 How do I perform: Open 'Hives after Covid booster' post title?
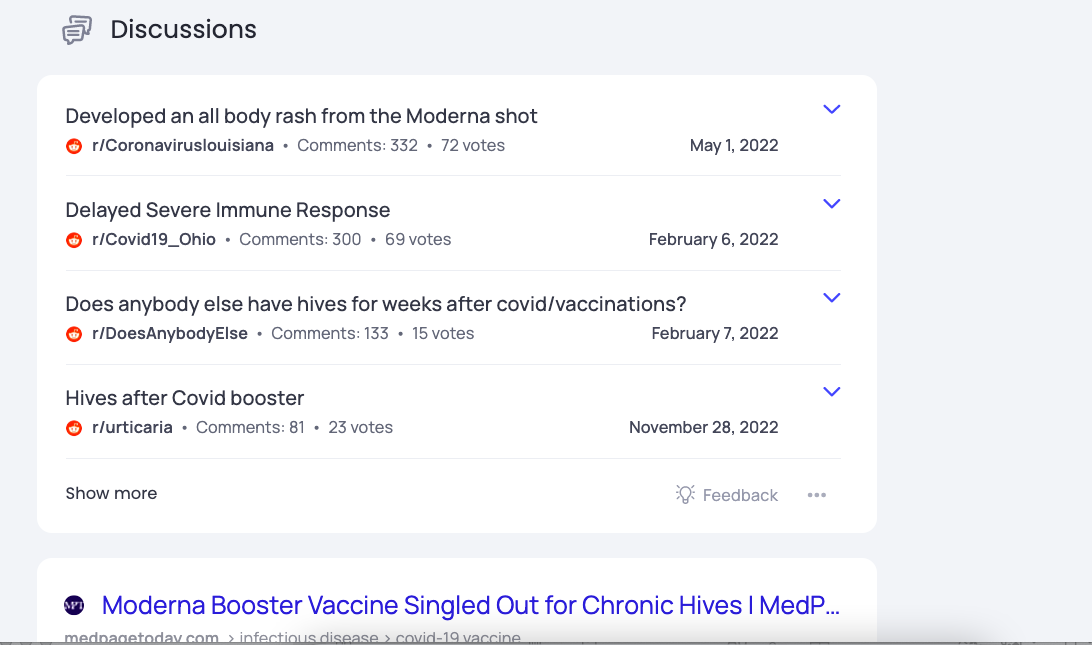pyautogui.click(x=185, y=398)
